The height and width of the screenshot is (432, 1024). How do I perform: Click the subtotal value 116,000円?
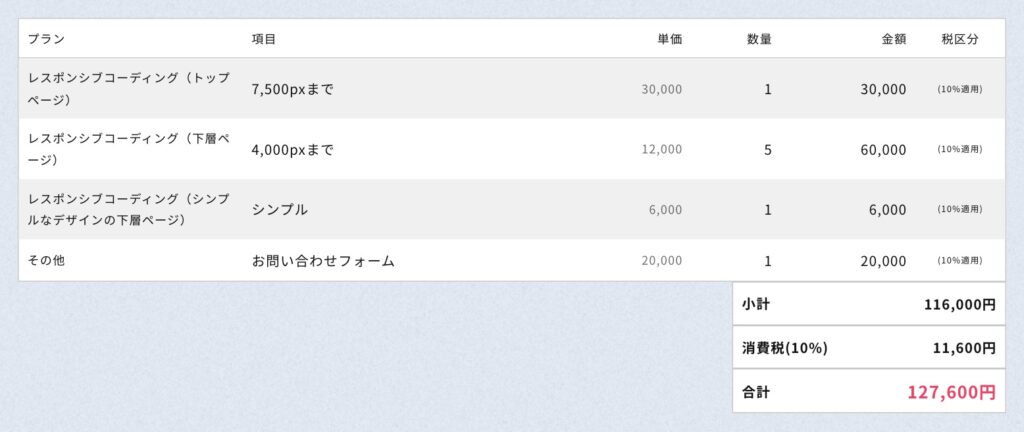(960, 304)
